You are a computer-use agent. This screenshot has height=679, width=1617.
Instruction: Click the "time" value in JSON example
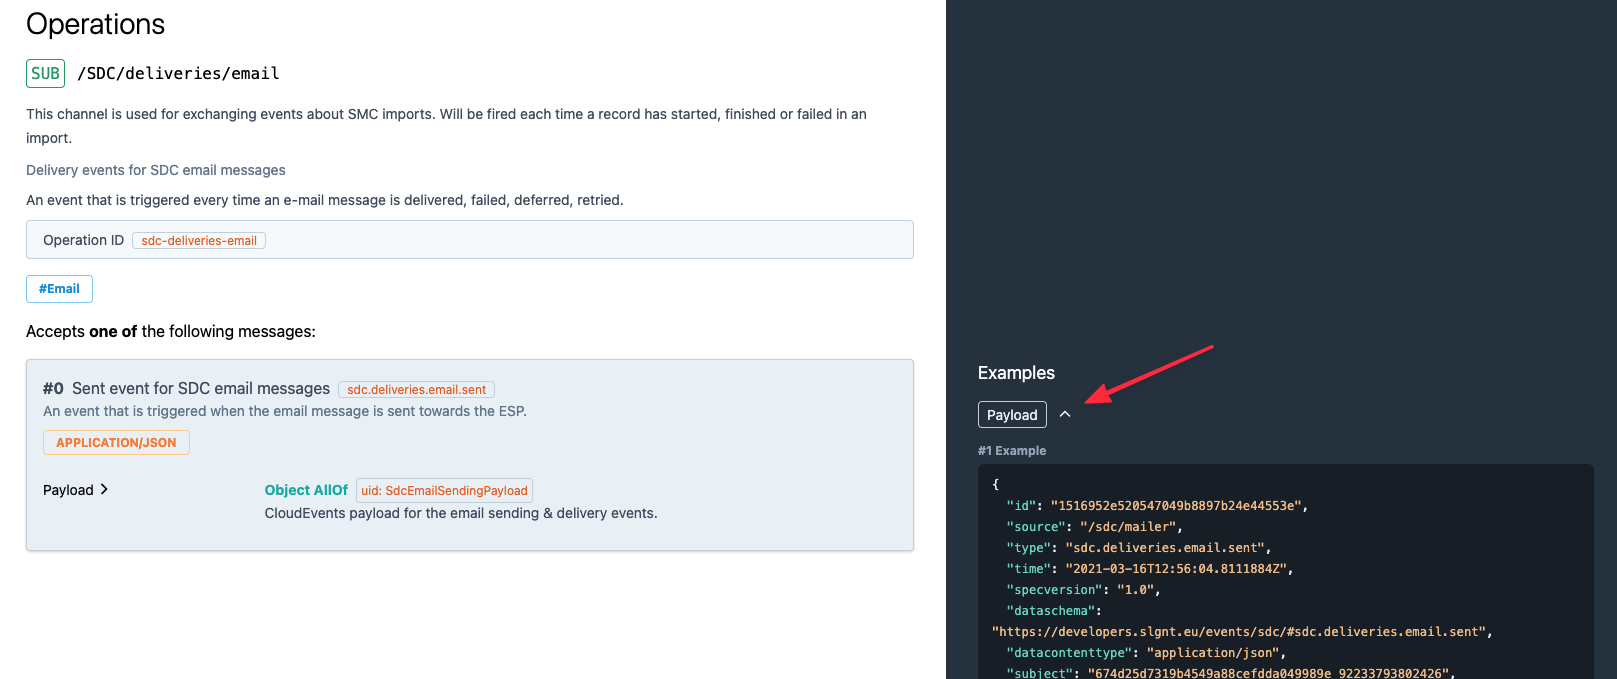(x=1175, y=569)
